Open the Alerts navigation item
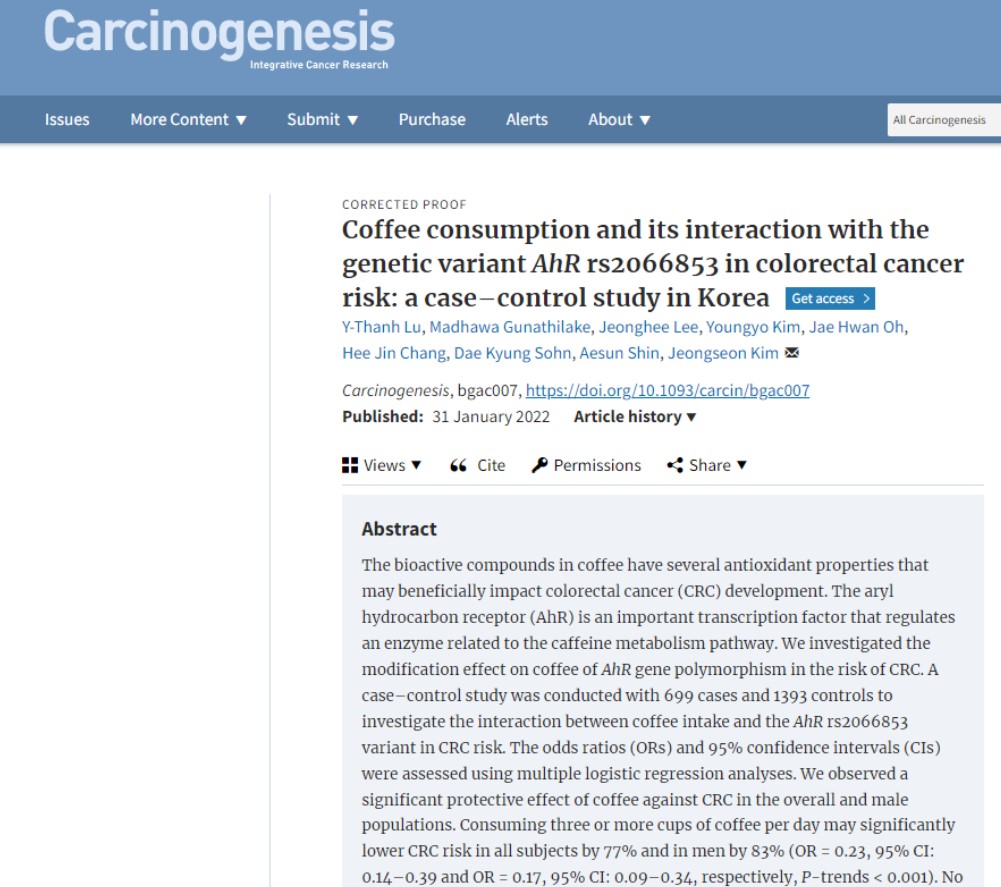The height and width of the screenshot is (887, 1001). coord(527,119)
